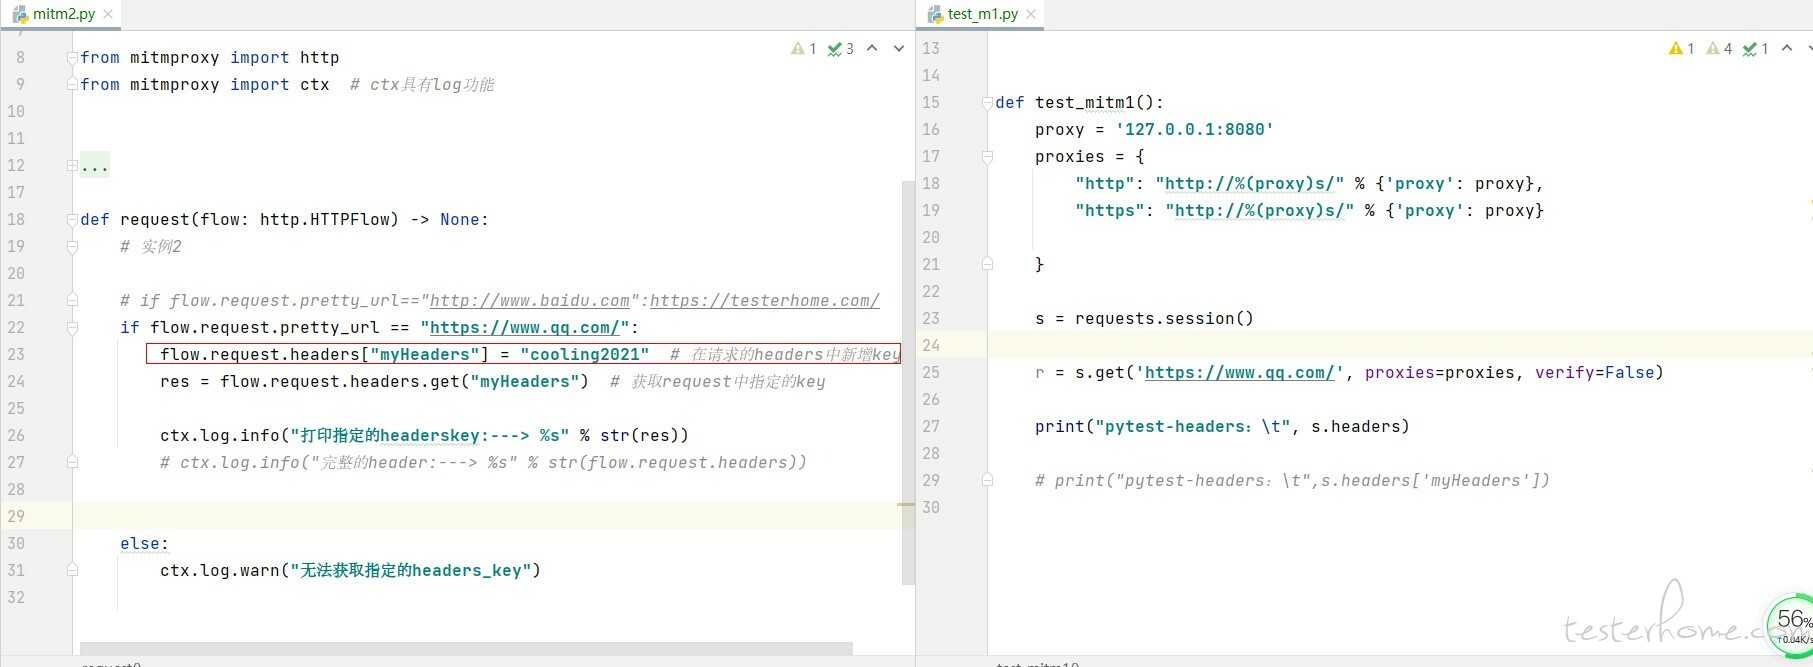Click the yellow warning count in test_m1.py
Viewport: 1813px width, 667px height.
1682,48
